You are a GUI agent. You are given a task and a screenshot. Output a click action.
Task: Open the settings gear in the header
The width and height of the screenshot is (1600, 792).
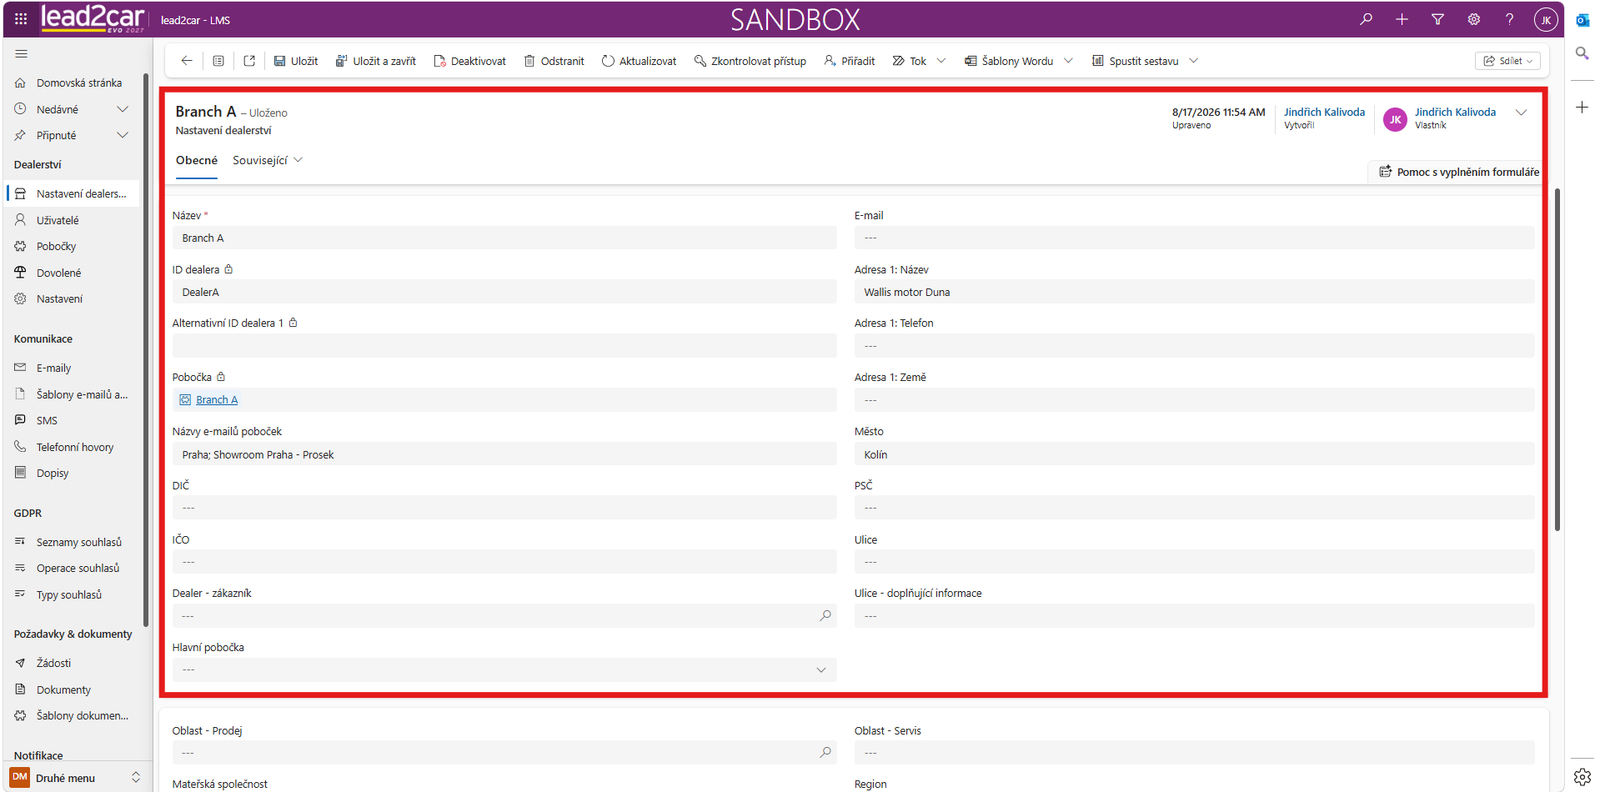1474,19
